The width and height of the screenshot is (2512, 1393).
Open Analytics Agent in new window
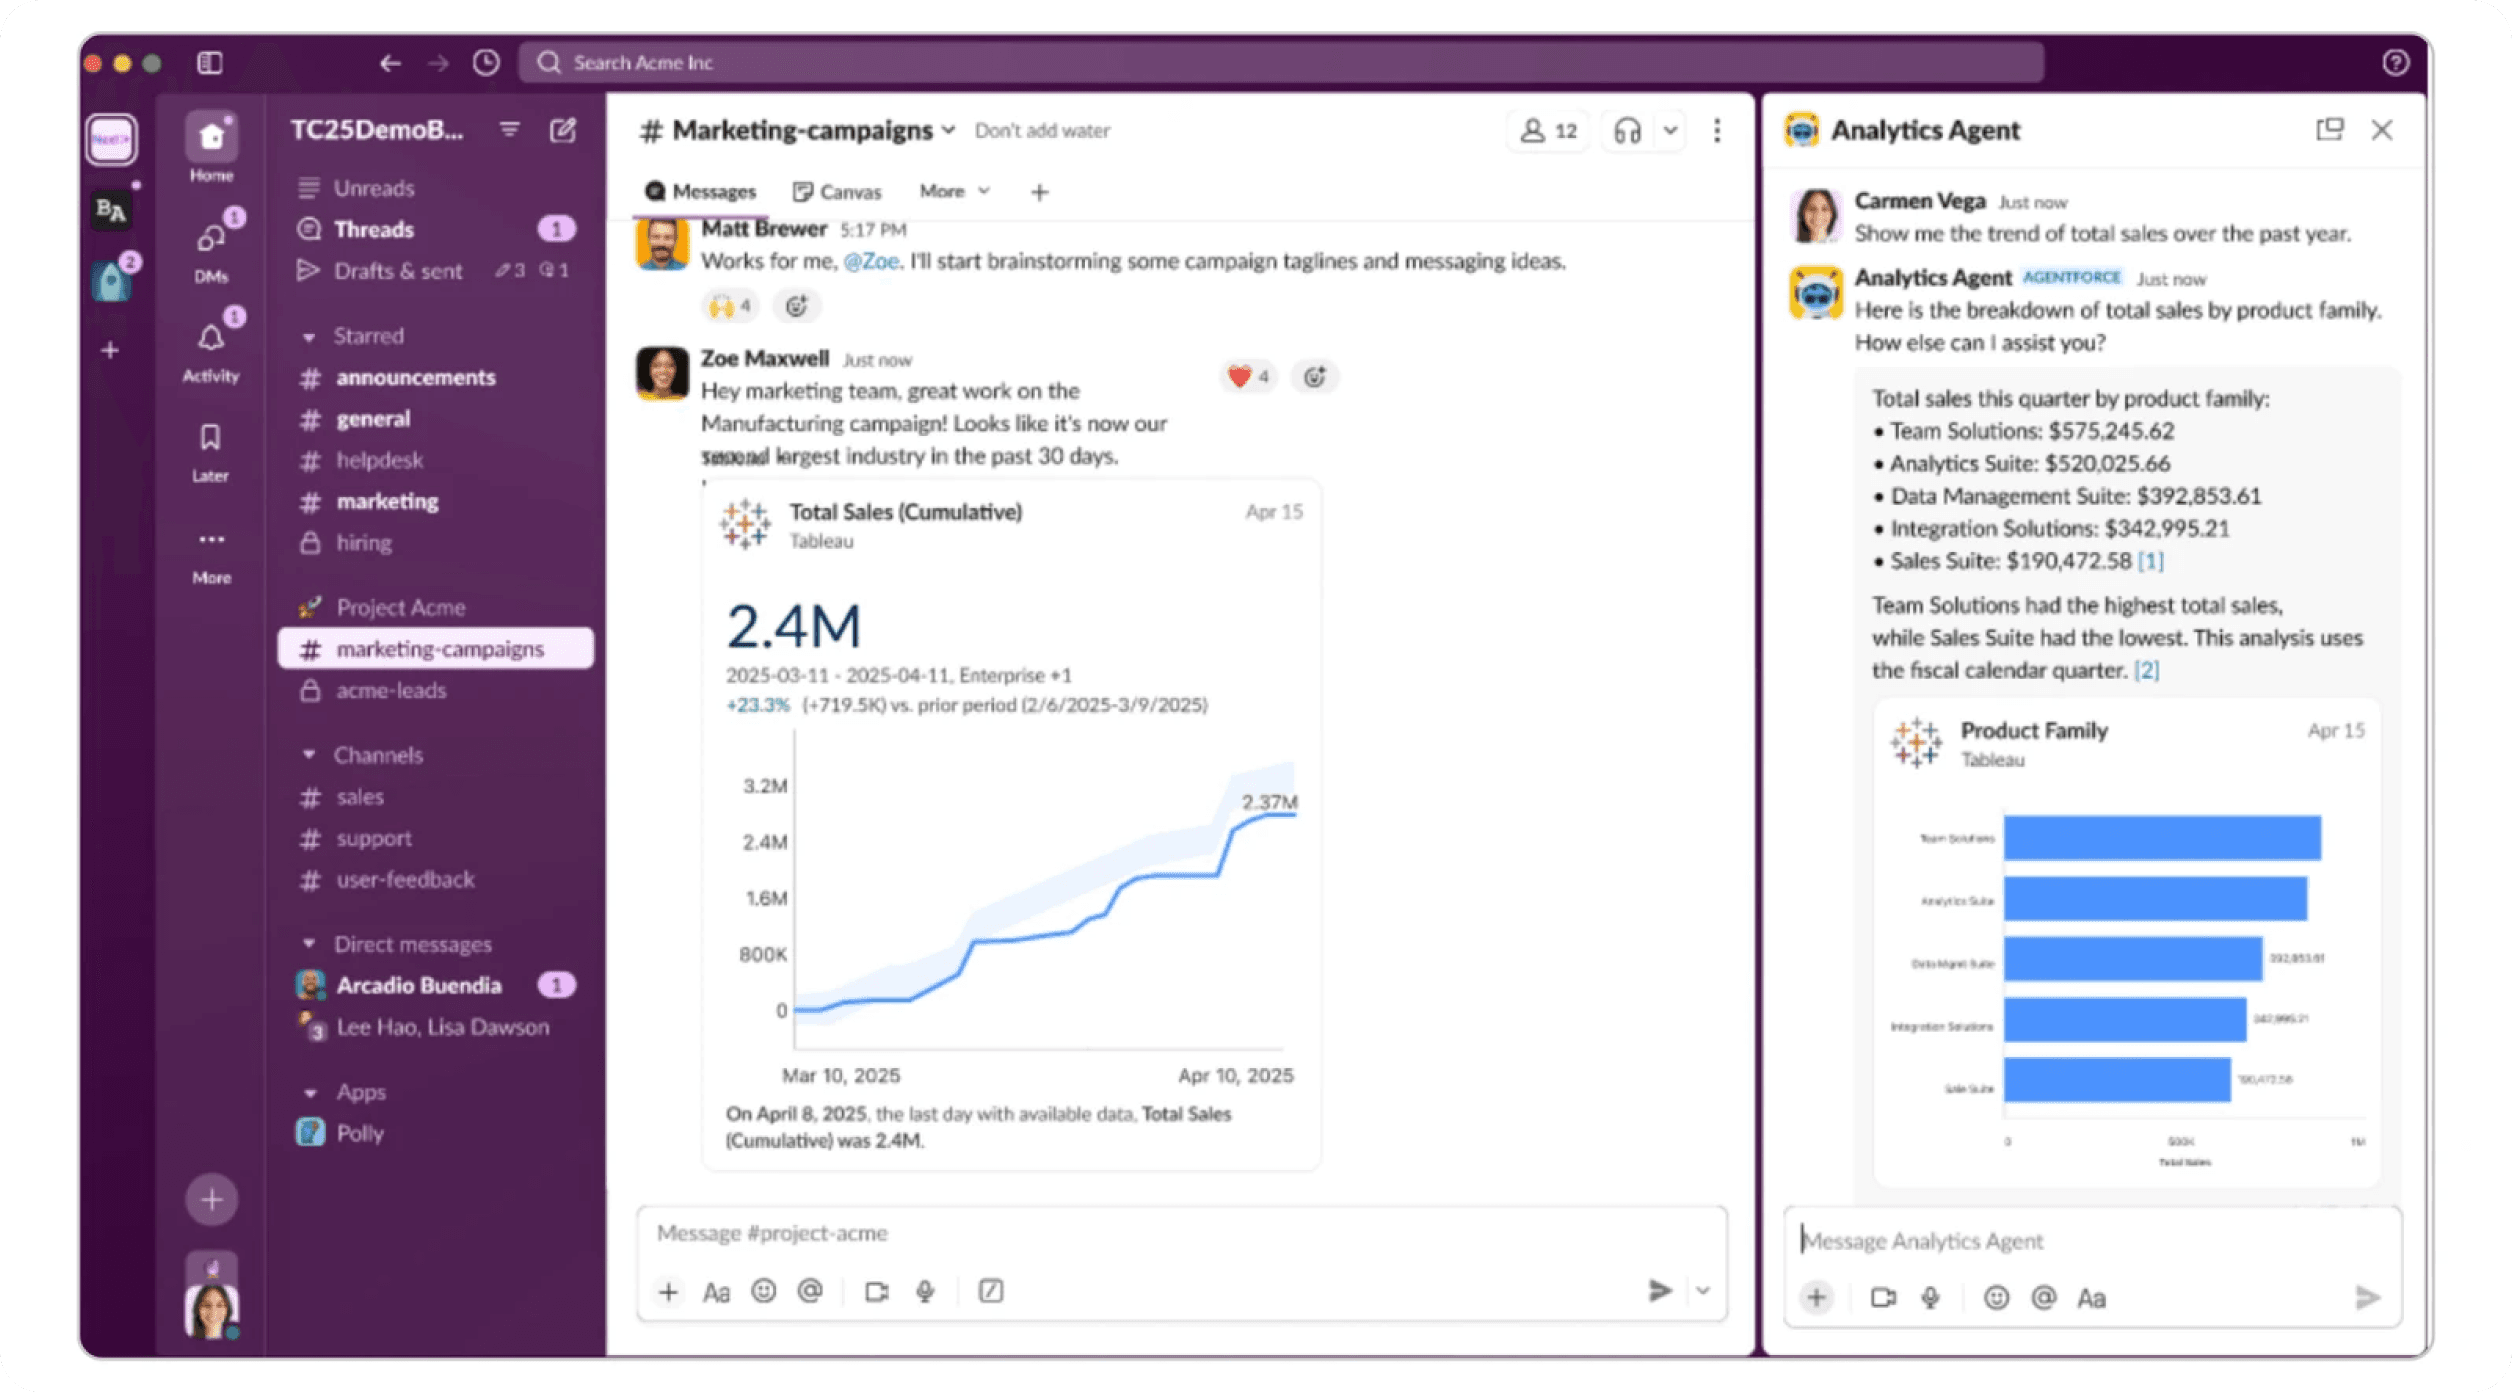(2329, 130)
